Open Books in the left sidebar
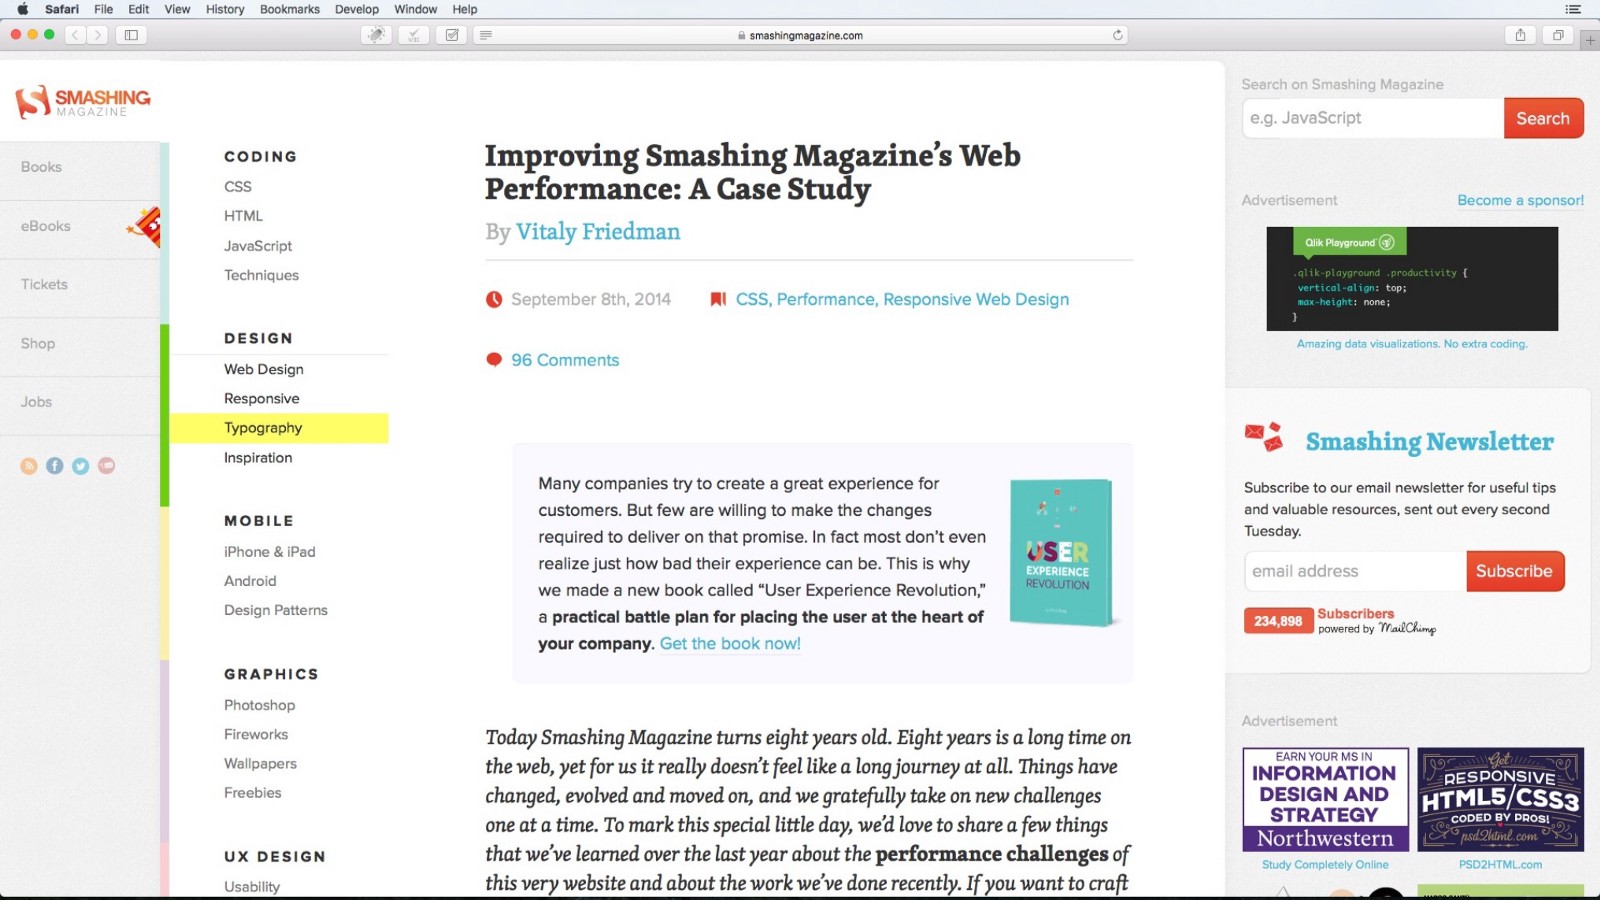Image resolution: width=1600 pixels, height=900 pixels. click(41, 167)
